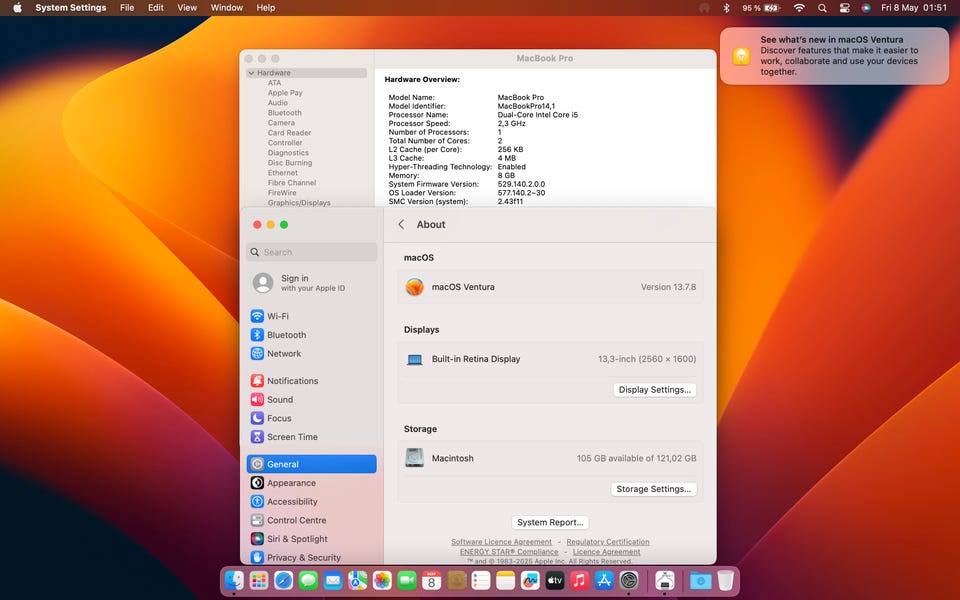
Task: Open the Trash in the Dock
Action: pyautogui.click(x=726, y=580)
